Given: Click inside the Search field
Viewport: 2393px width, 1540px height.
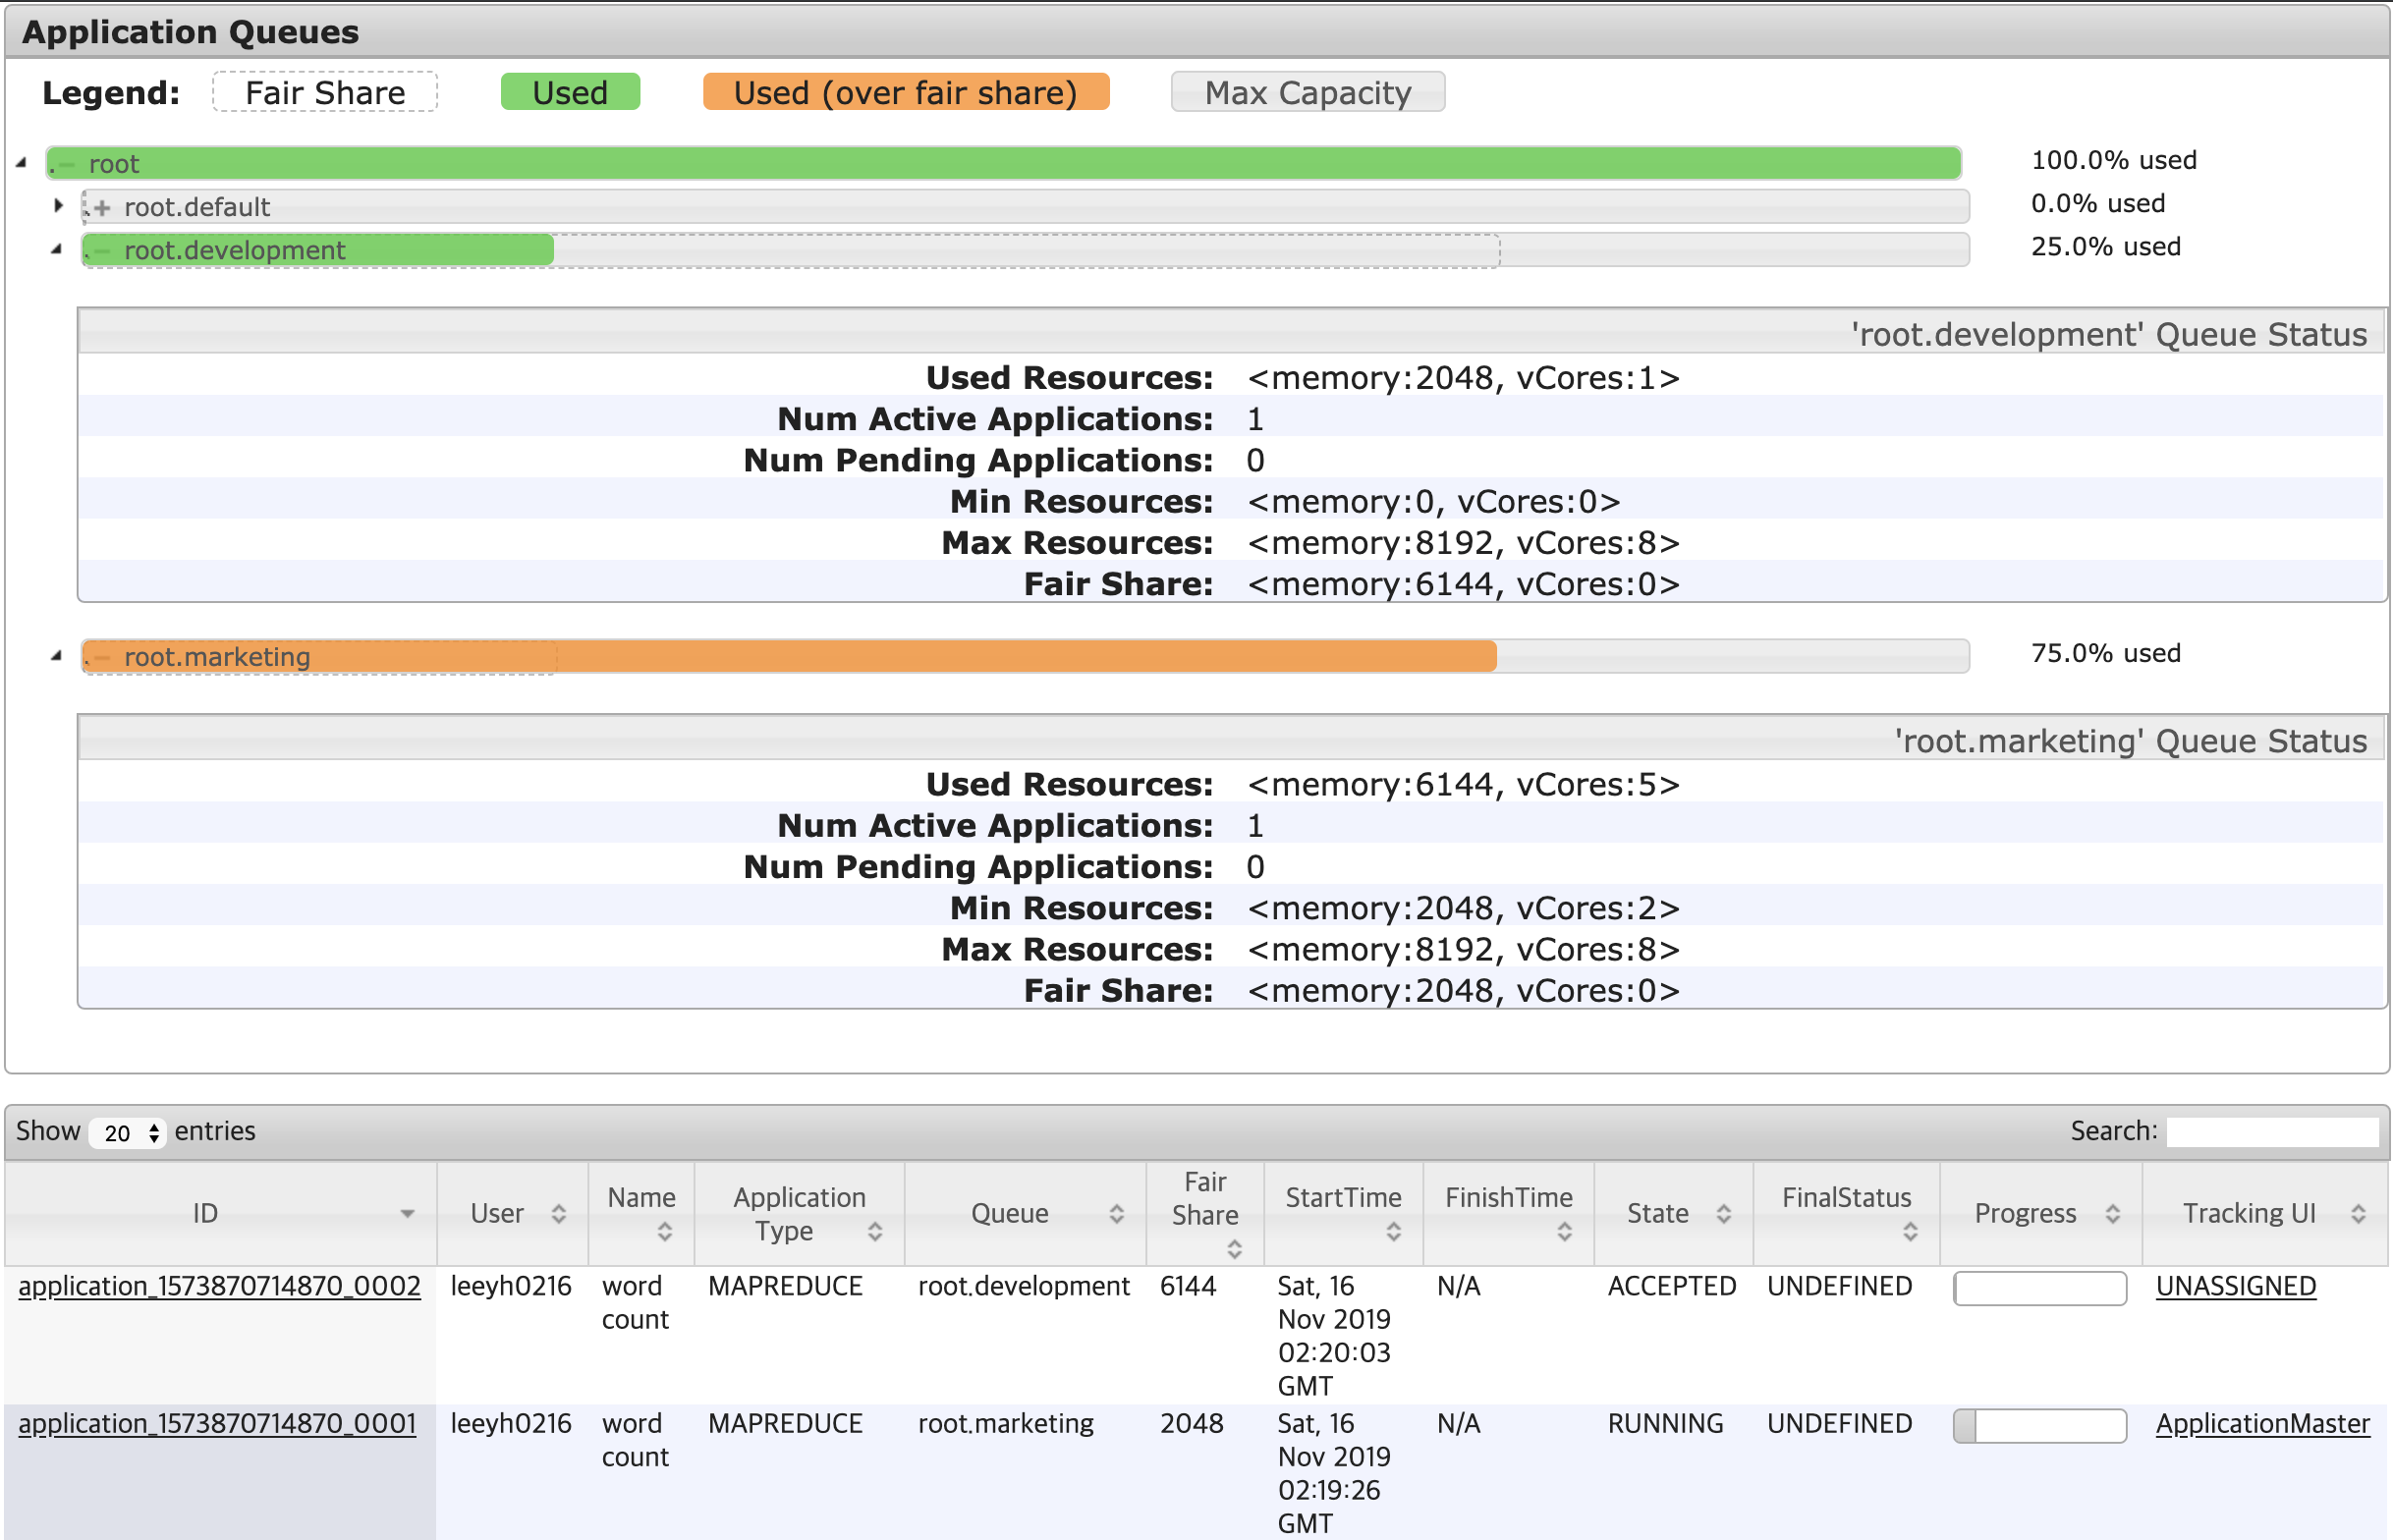Looking at the screenshot, I should [2271, 1130].
